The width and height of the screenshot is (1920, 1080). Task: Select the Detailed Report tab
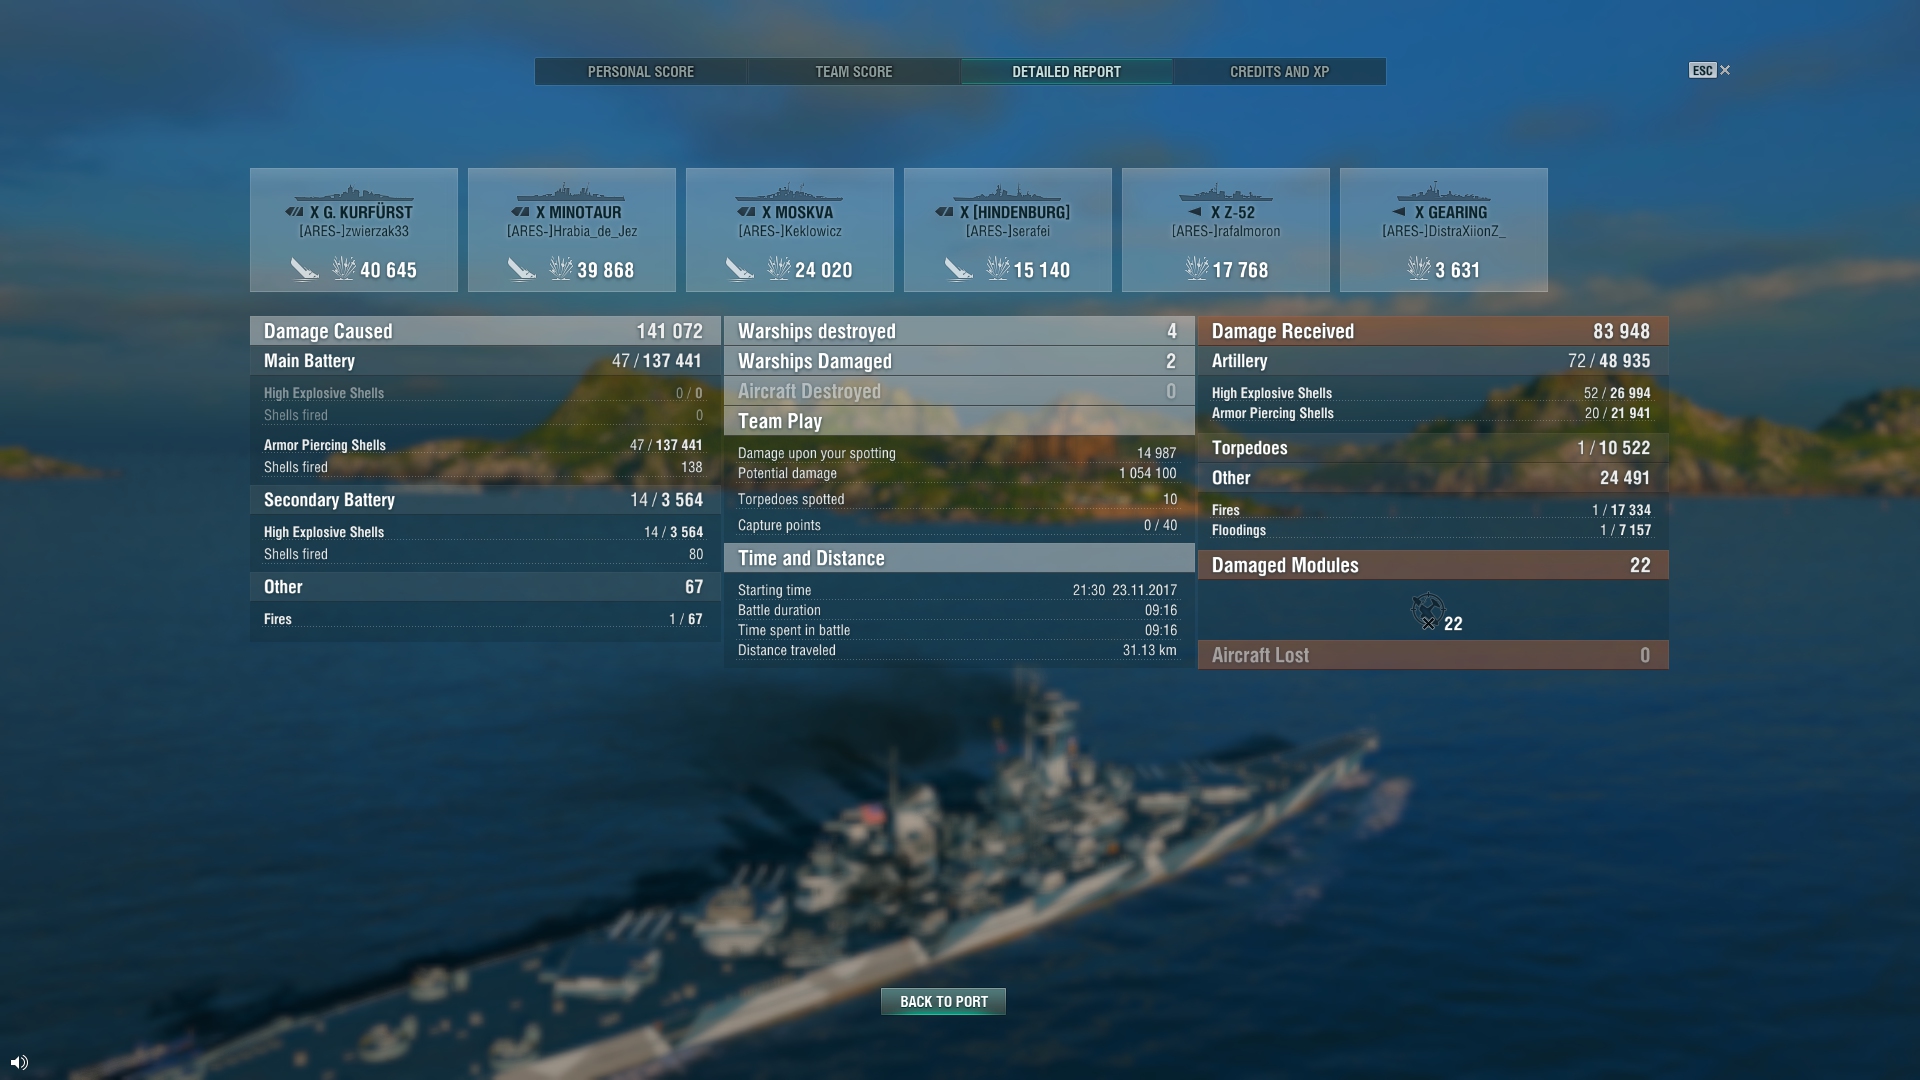[1067, 72]
